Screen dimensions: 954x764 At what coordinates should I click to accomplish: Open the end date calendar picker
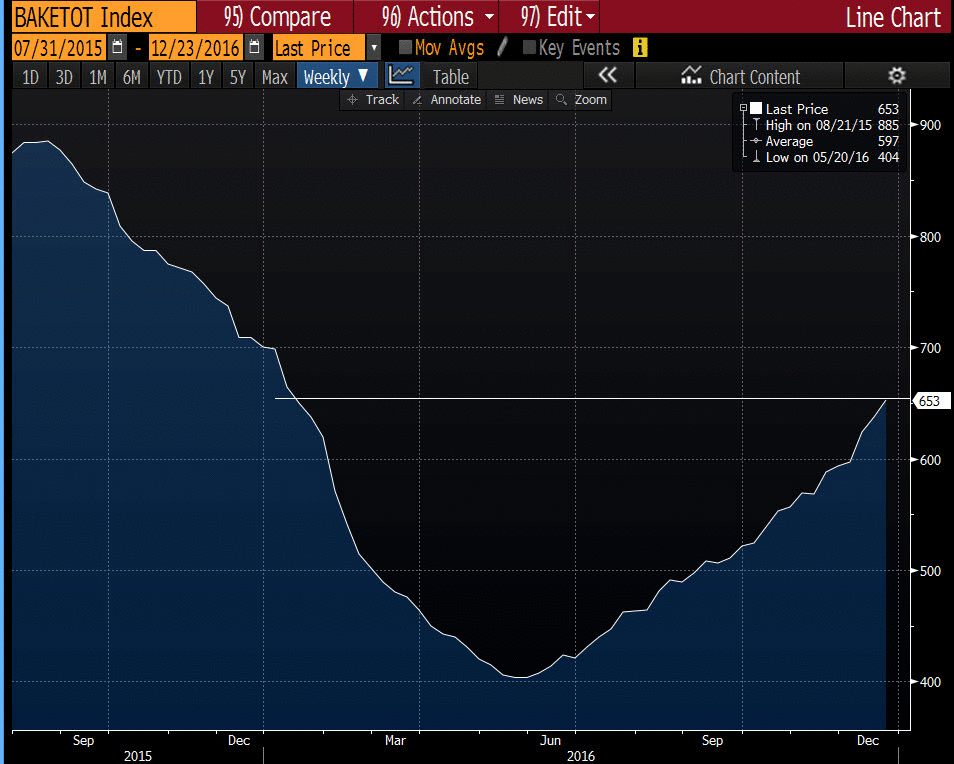[255, 47]
